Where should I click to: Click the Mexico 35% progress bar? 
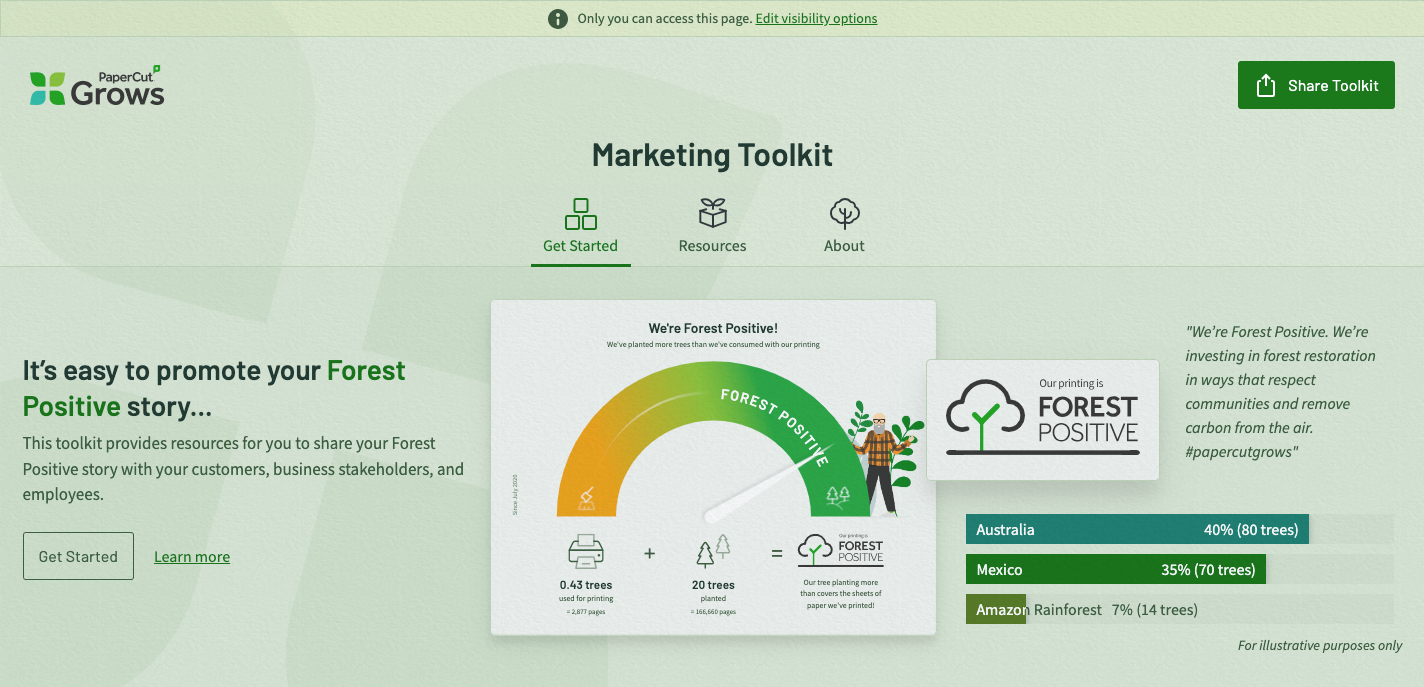pyautogui.click(x=1115, y=570)
